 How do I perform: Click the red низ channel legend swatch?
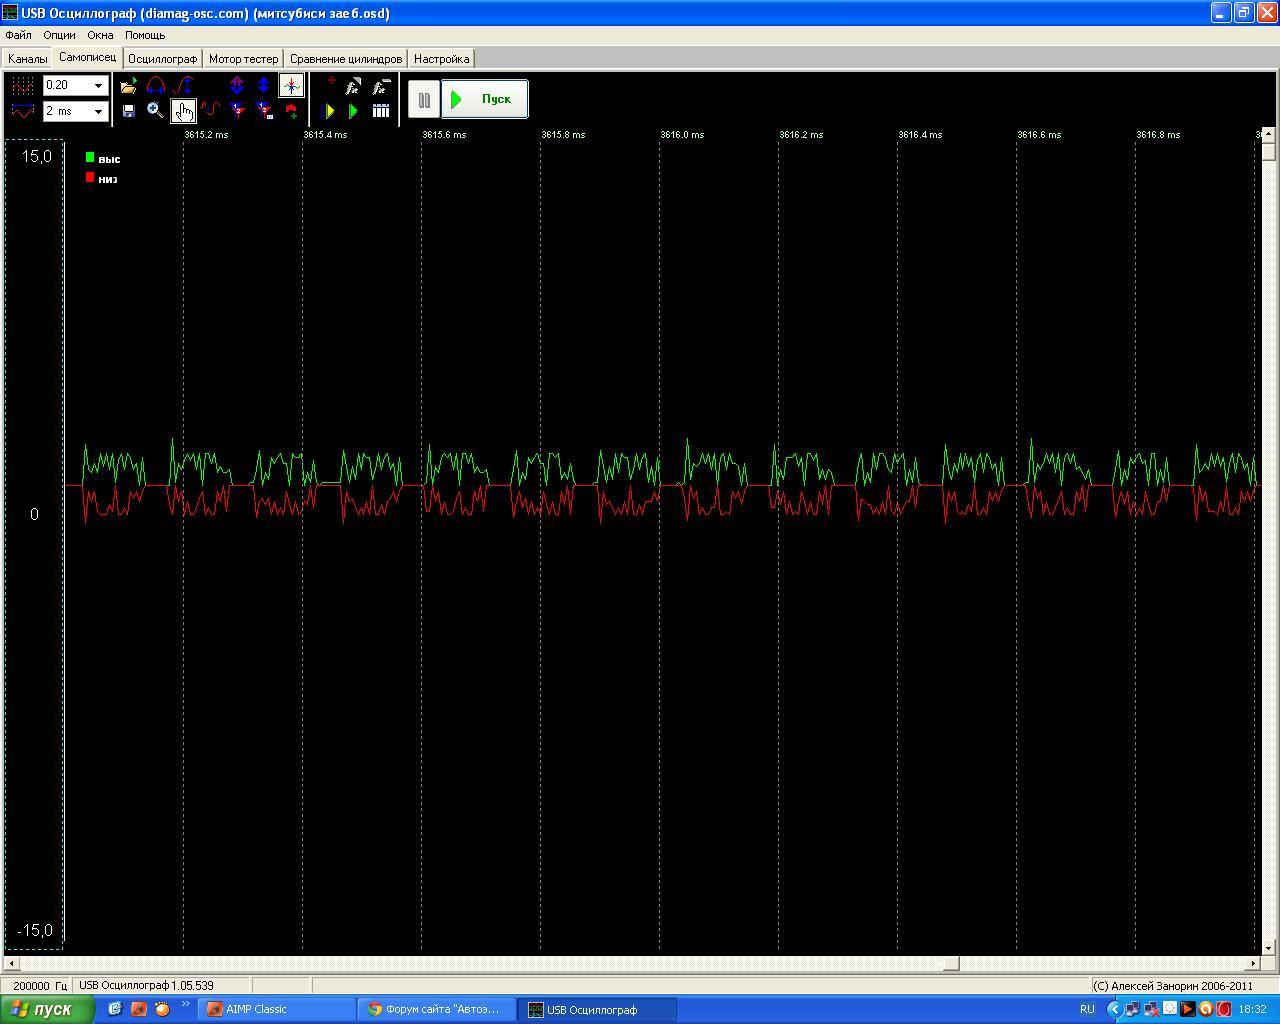90,177
